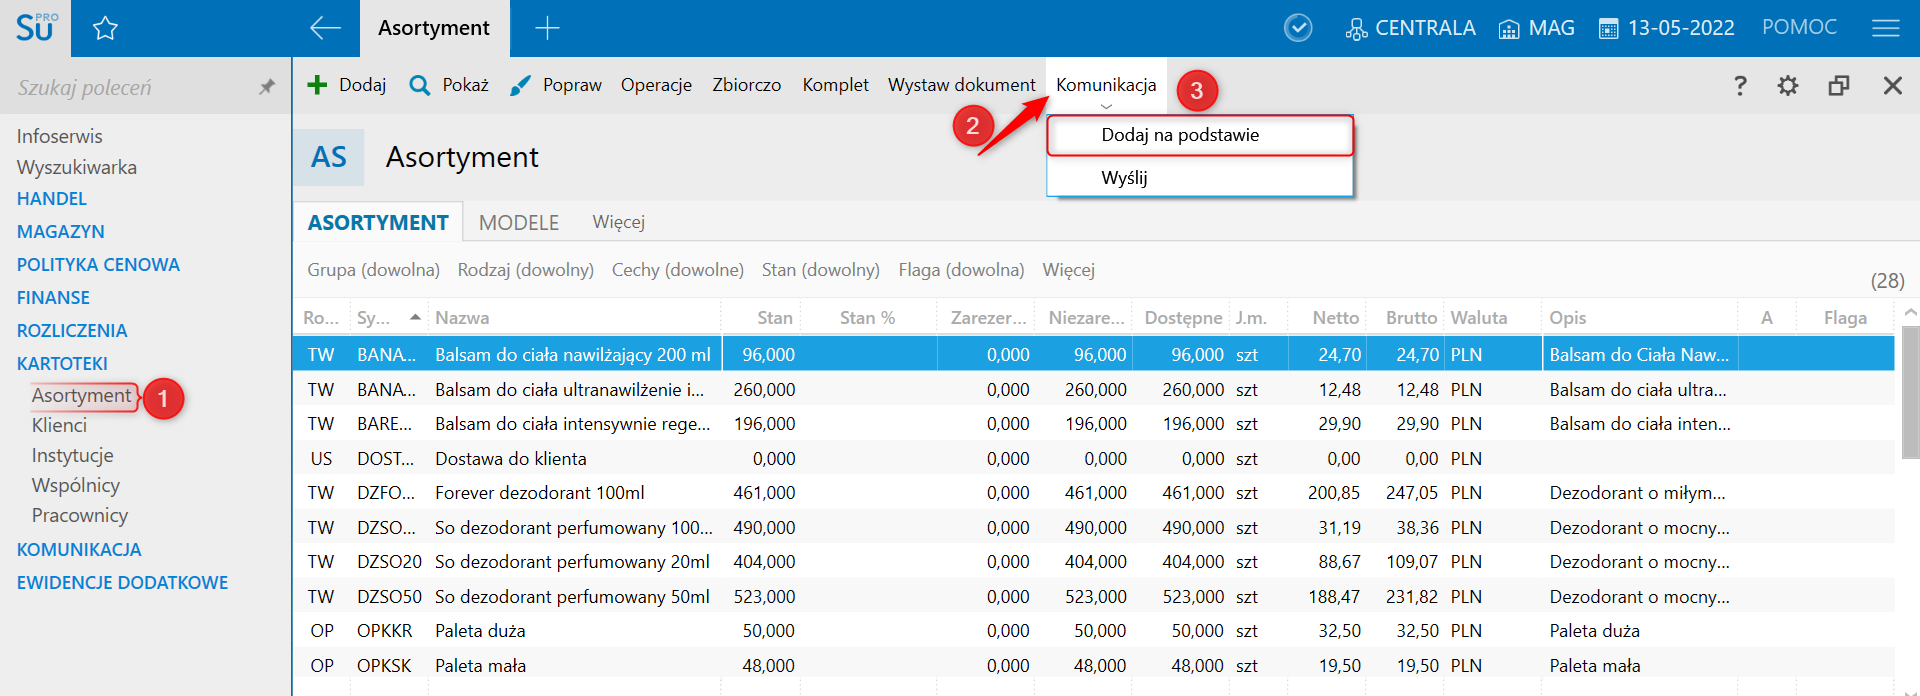Click the favorites star icon
1920x696 pixels.
(x=105, y=29)
